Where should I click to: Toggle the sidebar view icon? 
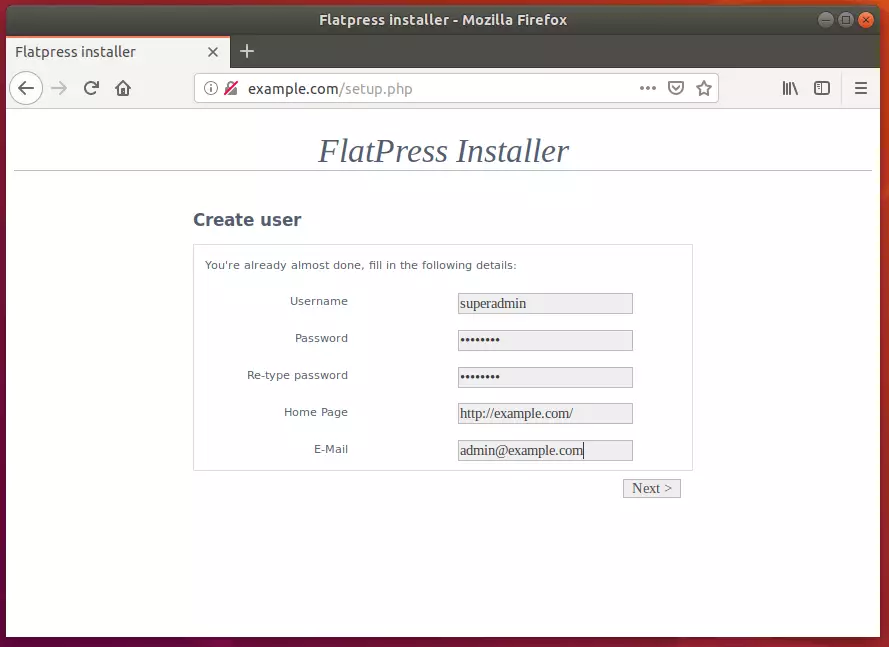pos(822,88)
